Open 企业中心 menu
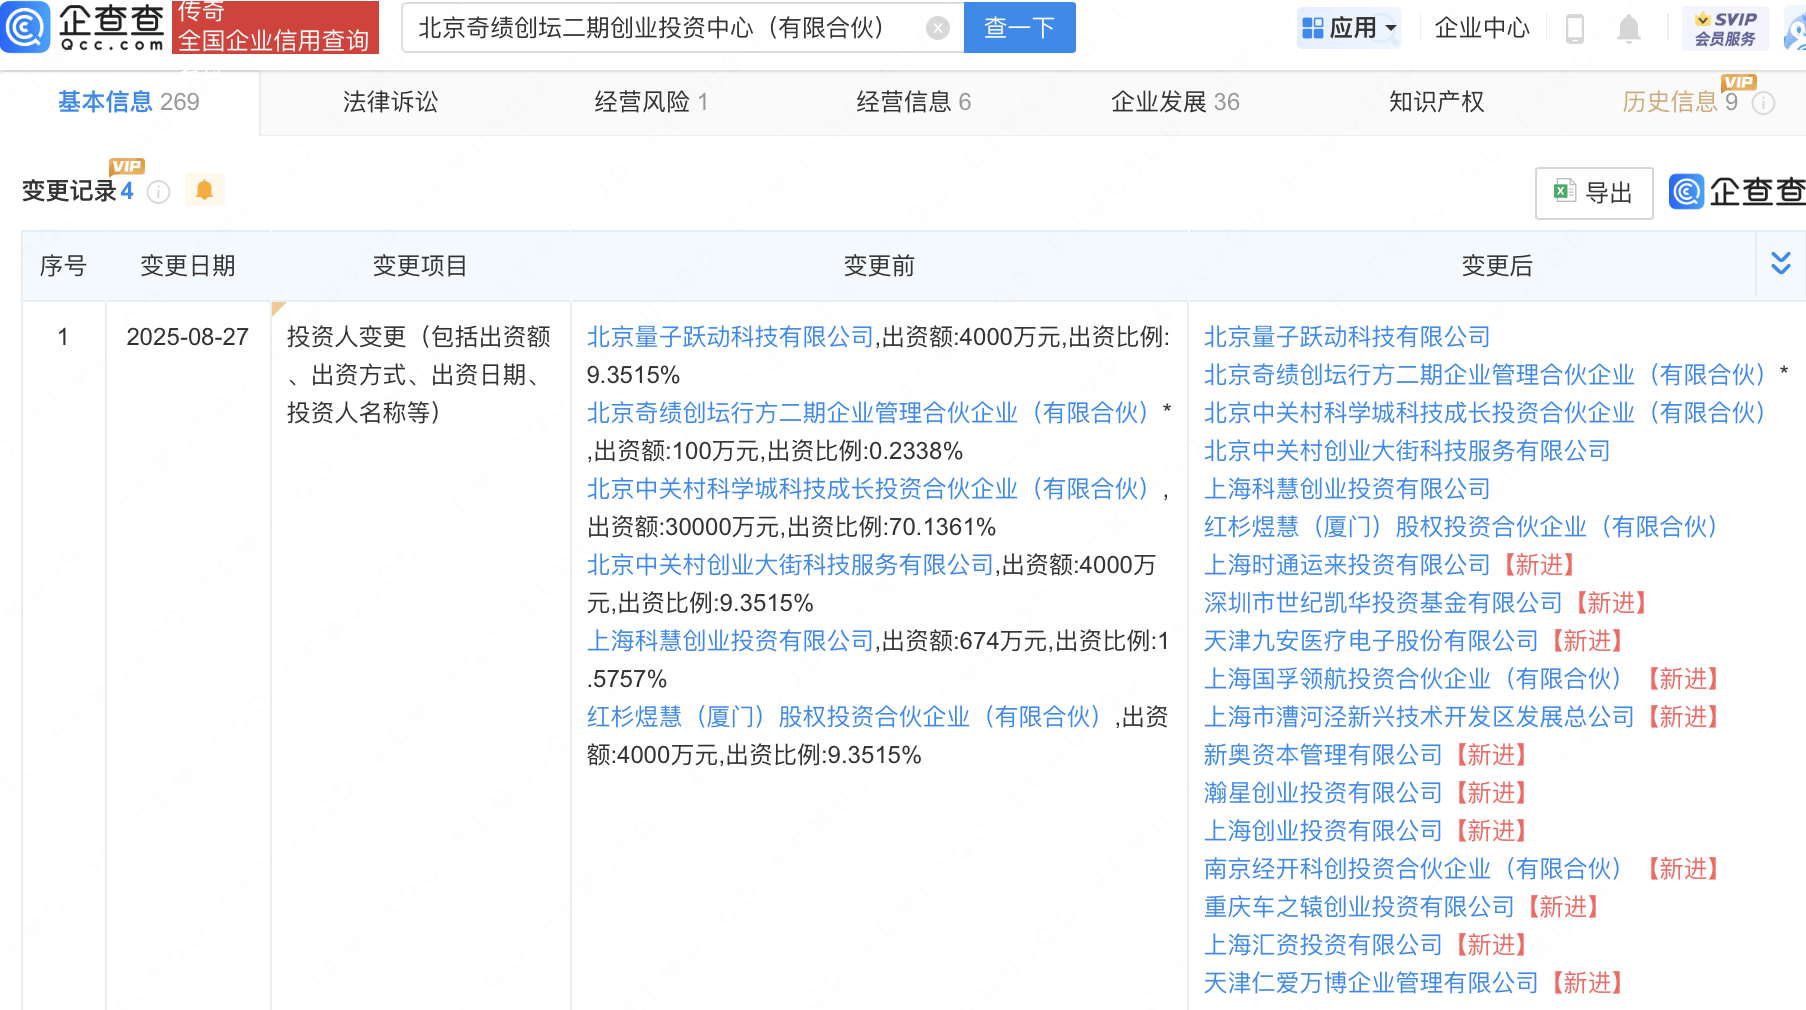1806x1010 pixels. (x=1481, y=28)
